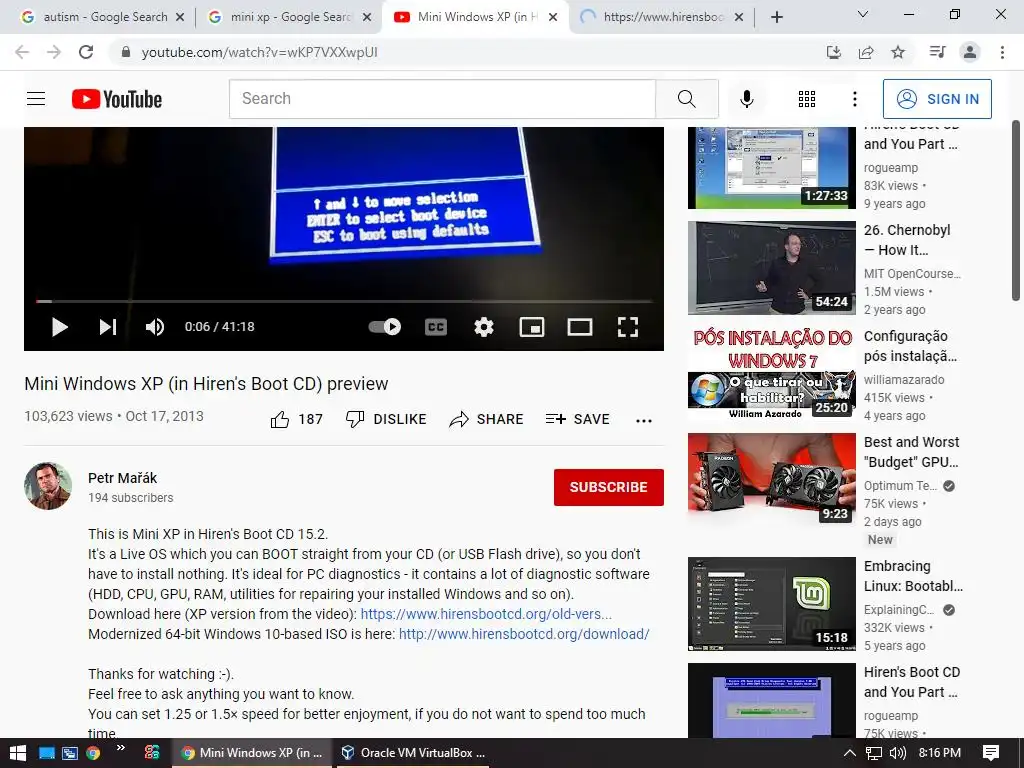
Task: Open the media controls icon
Action: coord(937,52)
